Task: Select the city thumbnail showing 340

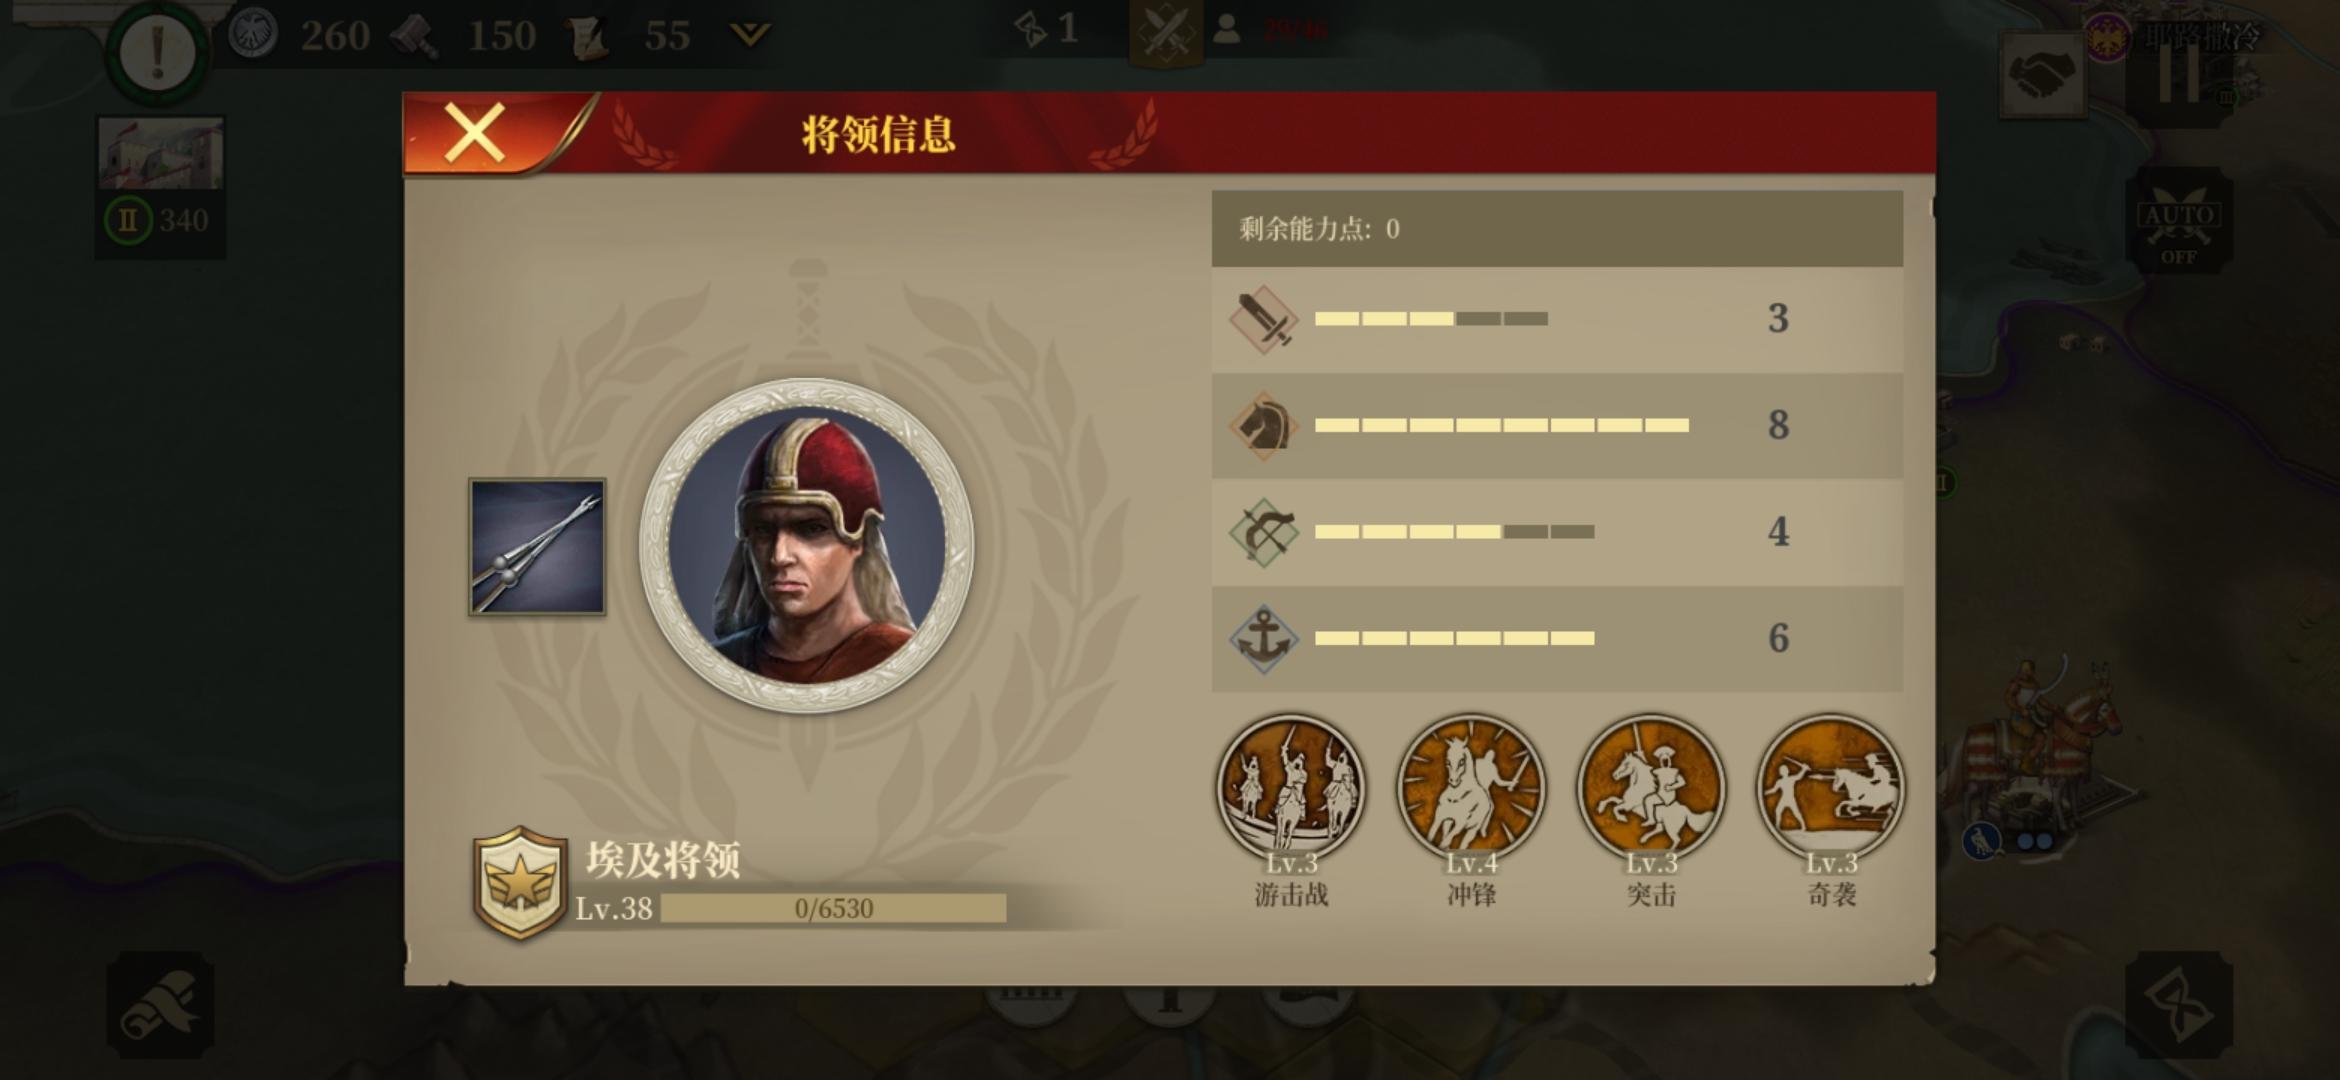Action: (x=160, y=186)
